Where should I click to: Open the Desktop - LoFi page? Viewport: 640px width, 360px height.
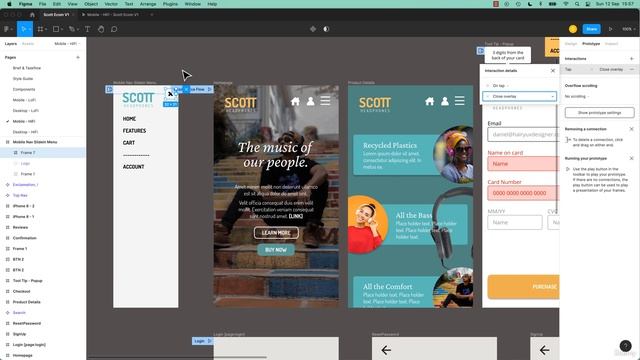pos(26,111)
